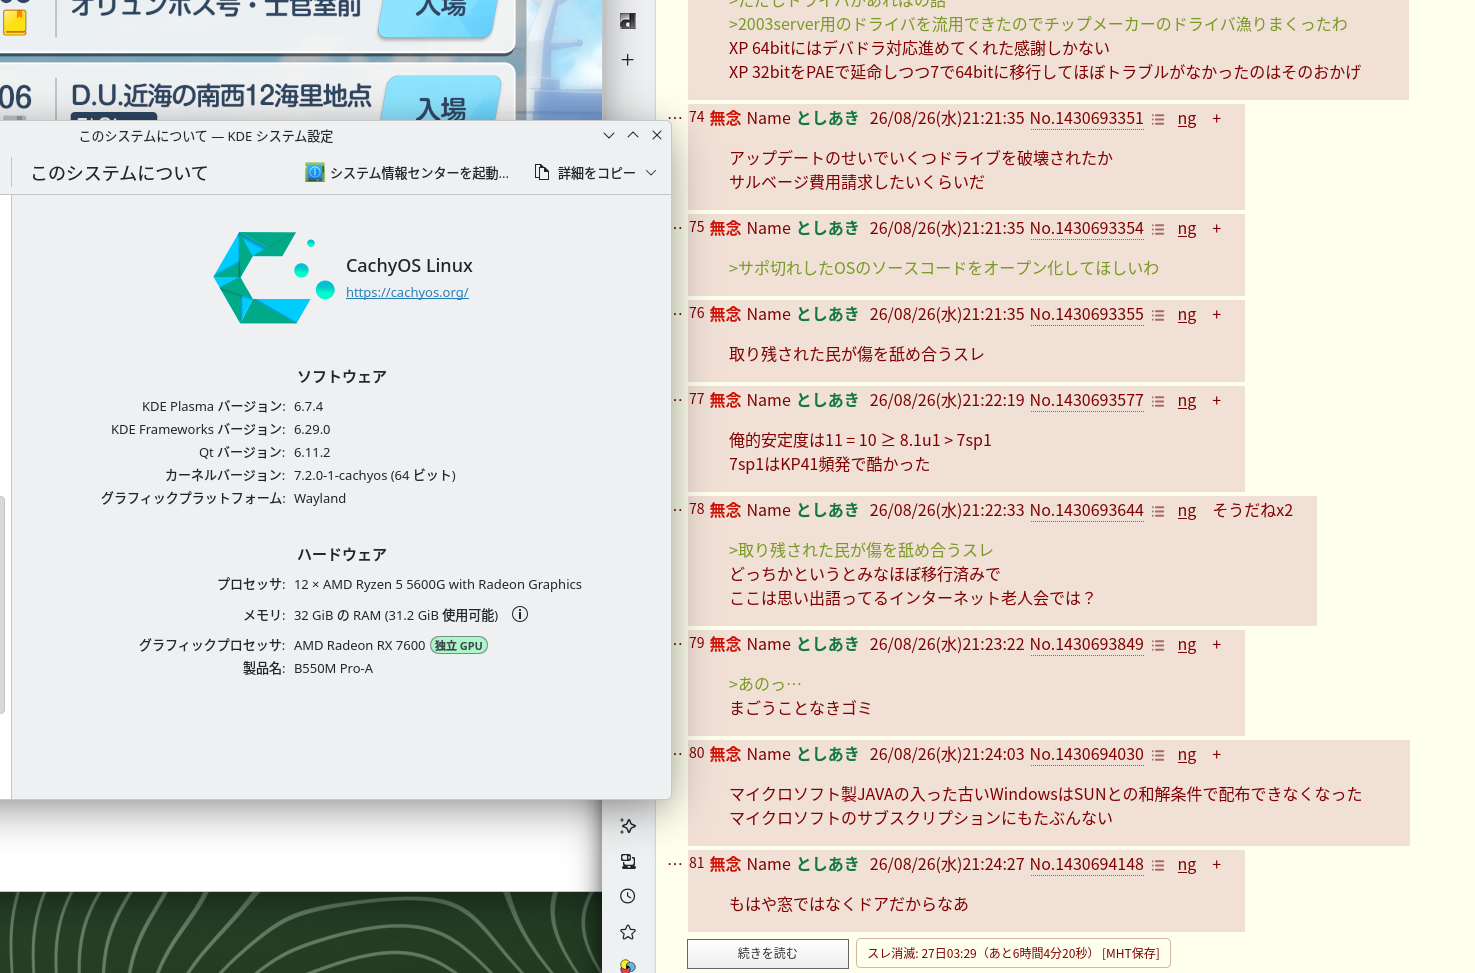Click the list icon on post No.1430693849
The image size is (1475, 973).
(1158, 645)
